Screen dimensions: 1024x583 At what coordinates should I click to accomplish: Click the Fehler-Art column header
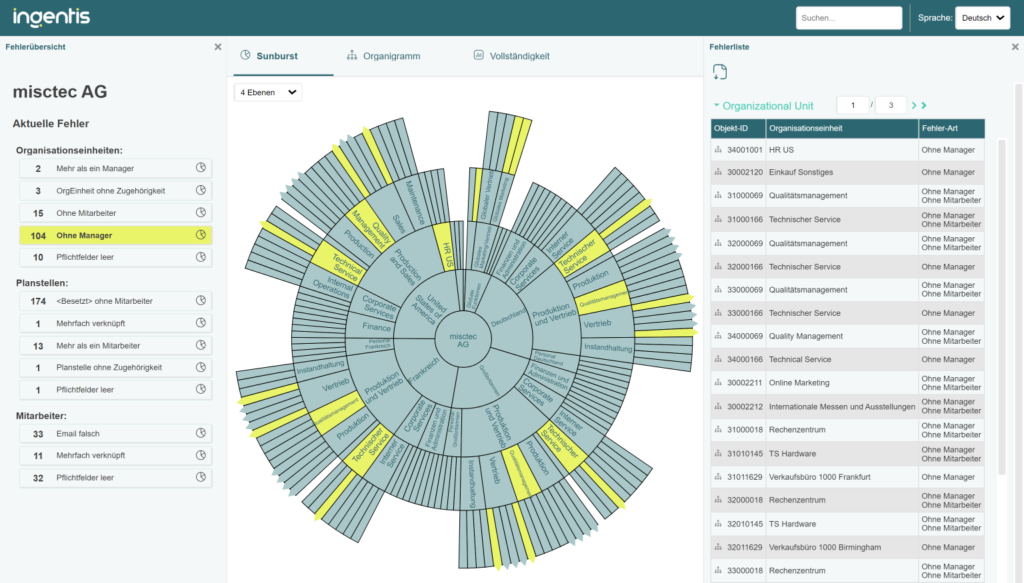(x=952, y=128)
